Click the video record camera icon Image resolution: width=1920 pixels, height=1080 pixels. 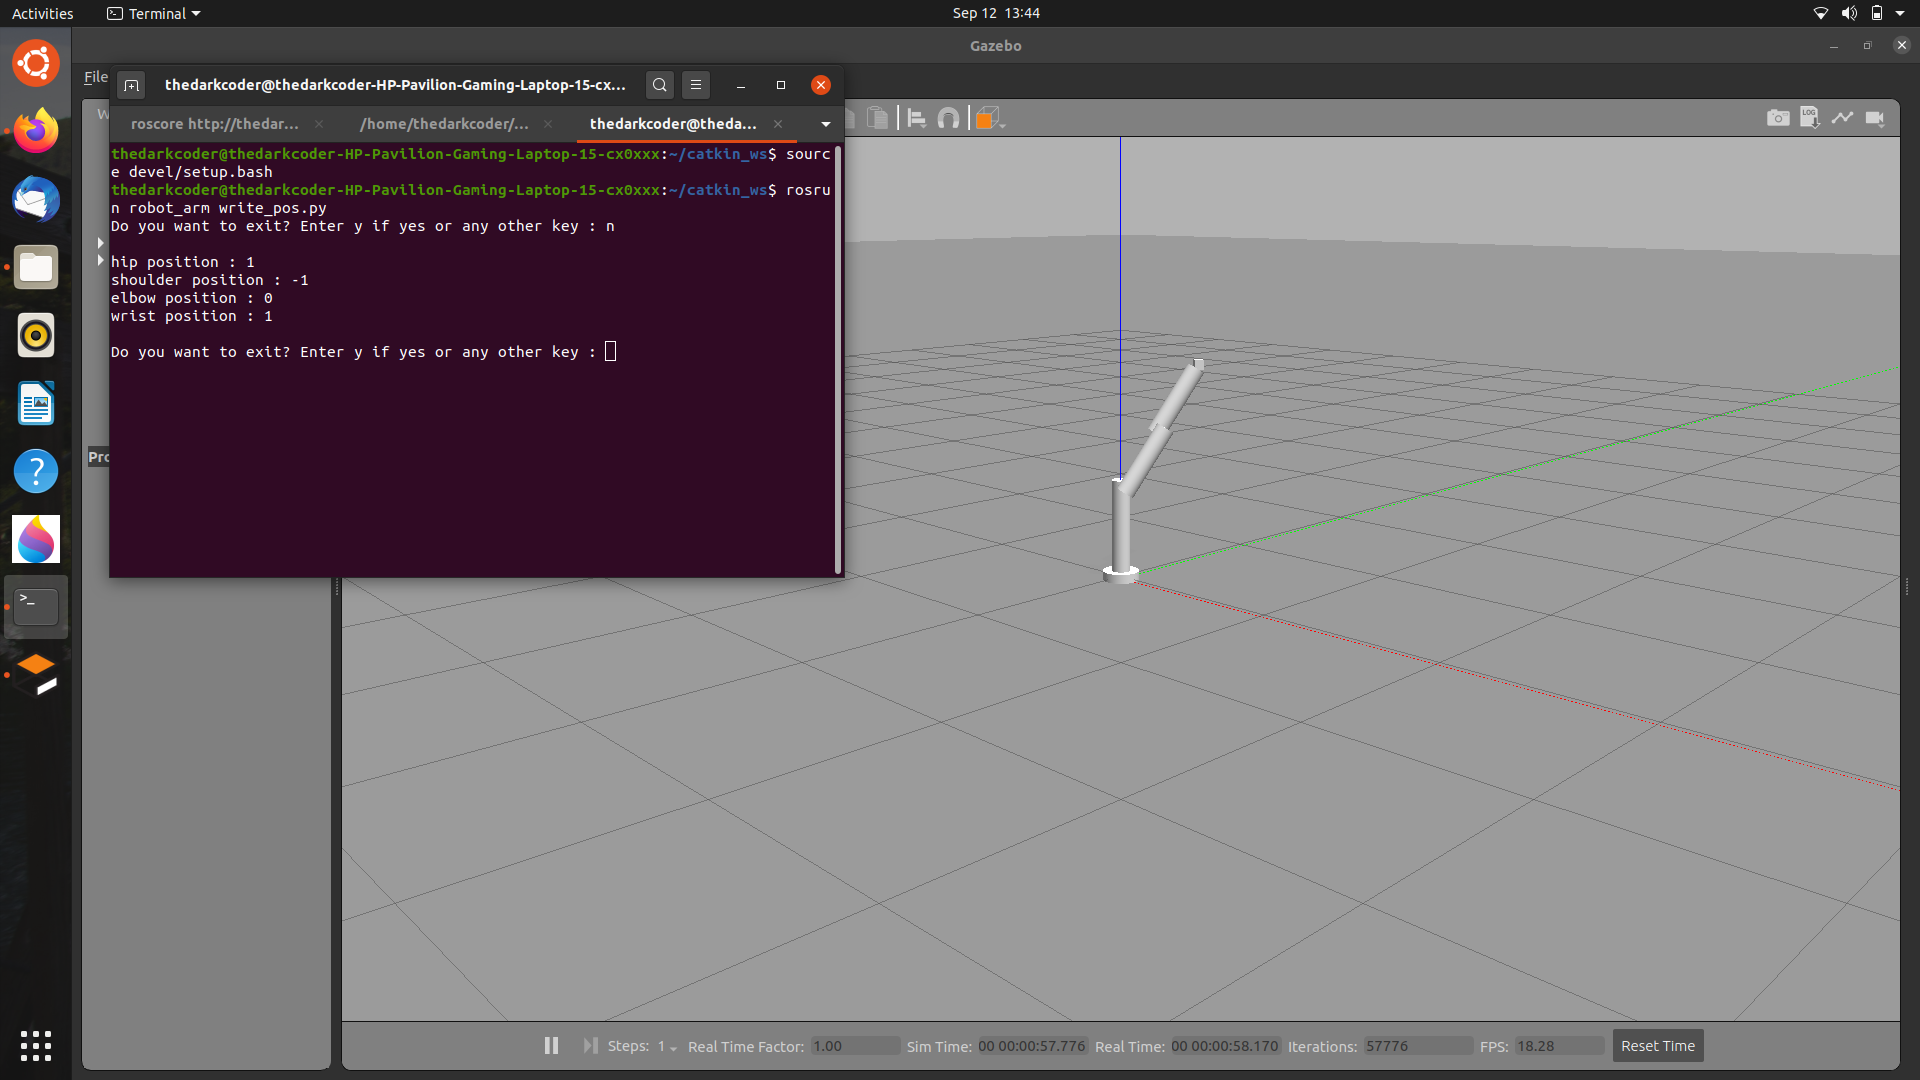pos(1875,118)
